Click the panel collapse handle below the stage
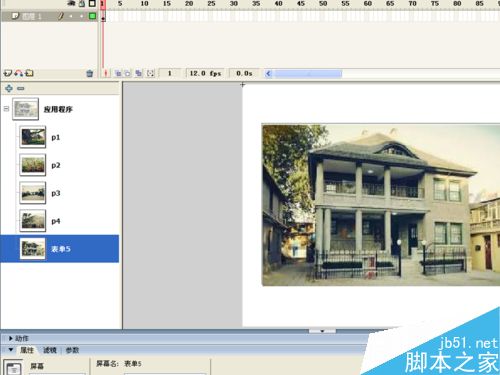The image size is (500, 375). click(322, 331)
